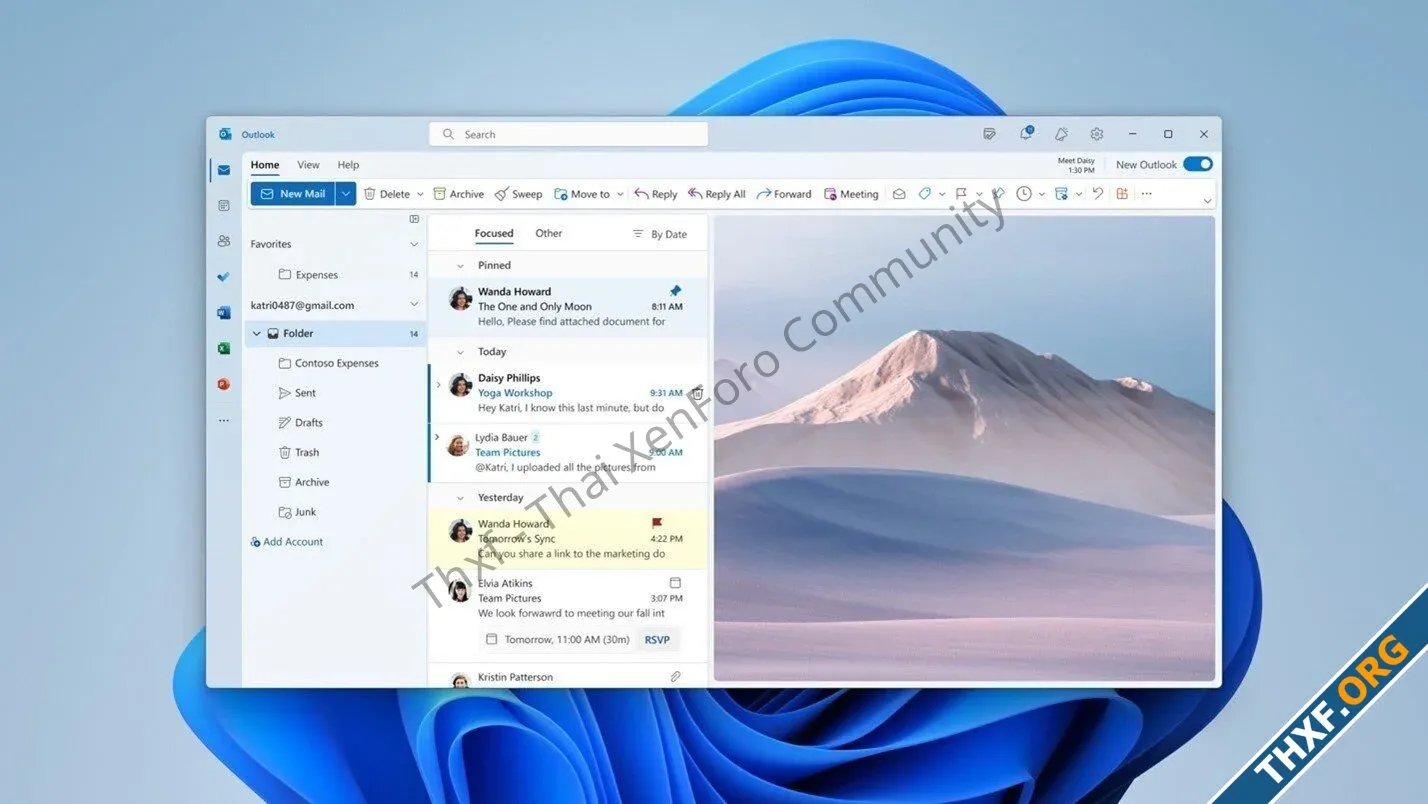The image size is (1428, 804).
Task: Mark message as read or unread envelope icon
Action: click(x=899, y=194)
